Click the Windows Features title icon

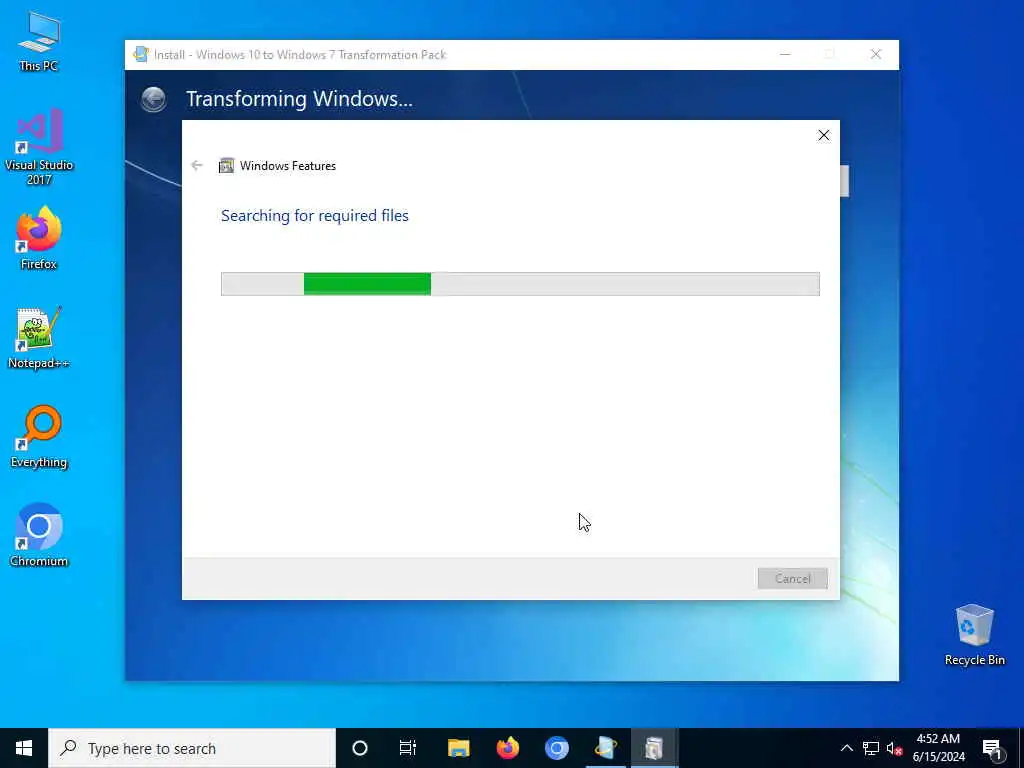226,165
